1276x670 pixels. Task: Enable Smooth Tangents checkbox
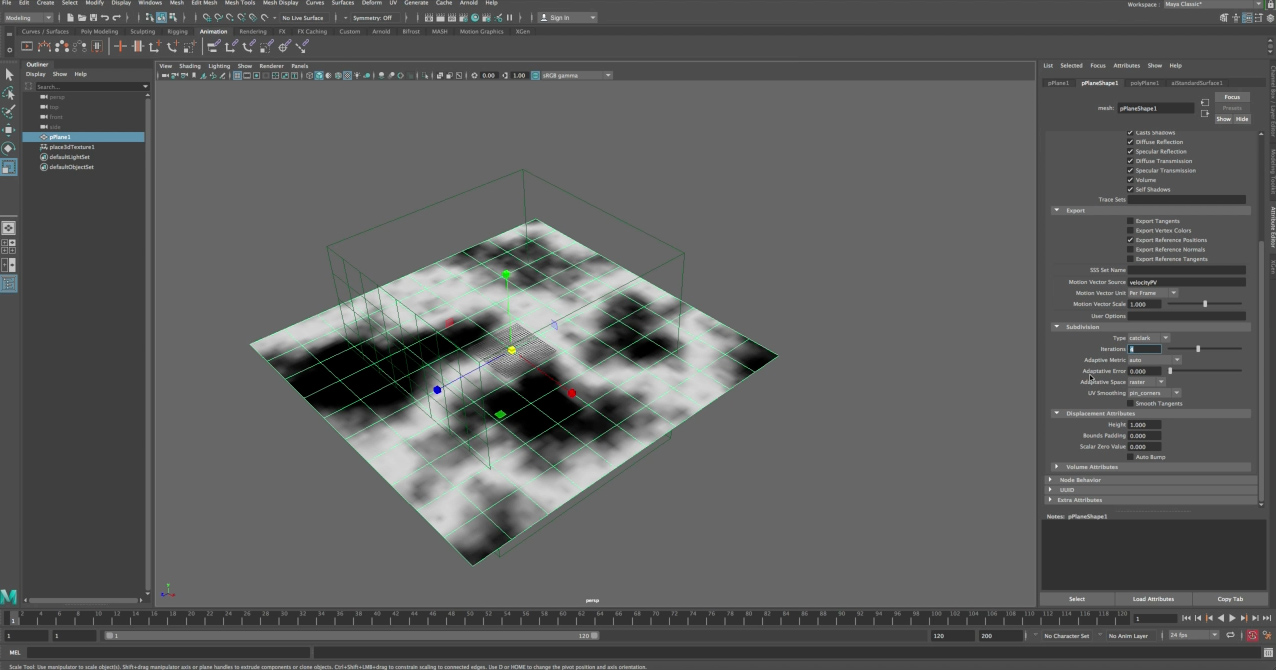click(x=1131, y=403)
